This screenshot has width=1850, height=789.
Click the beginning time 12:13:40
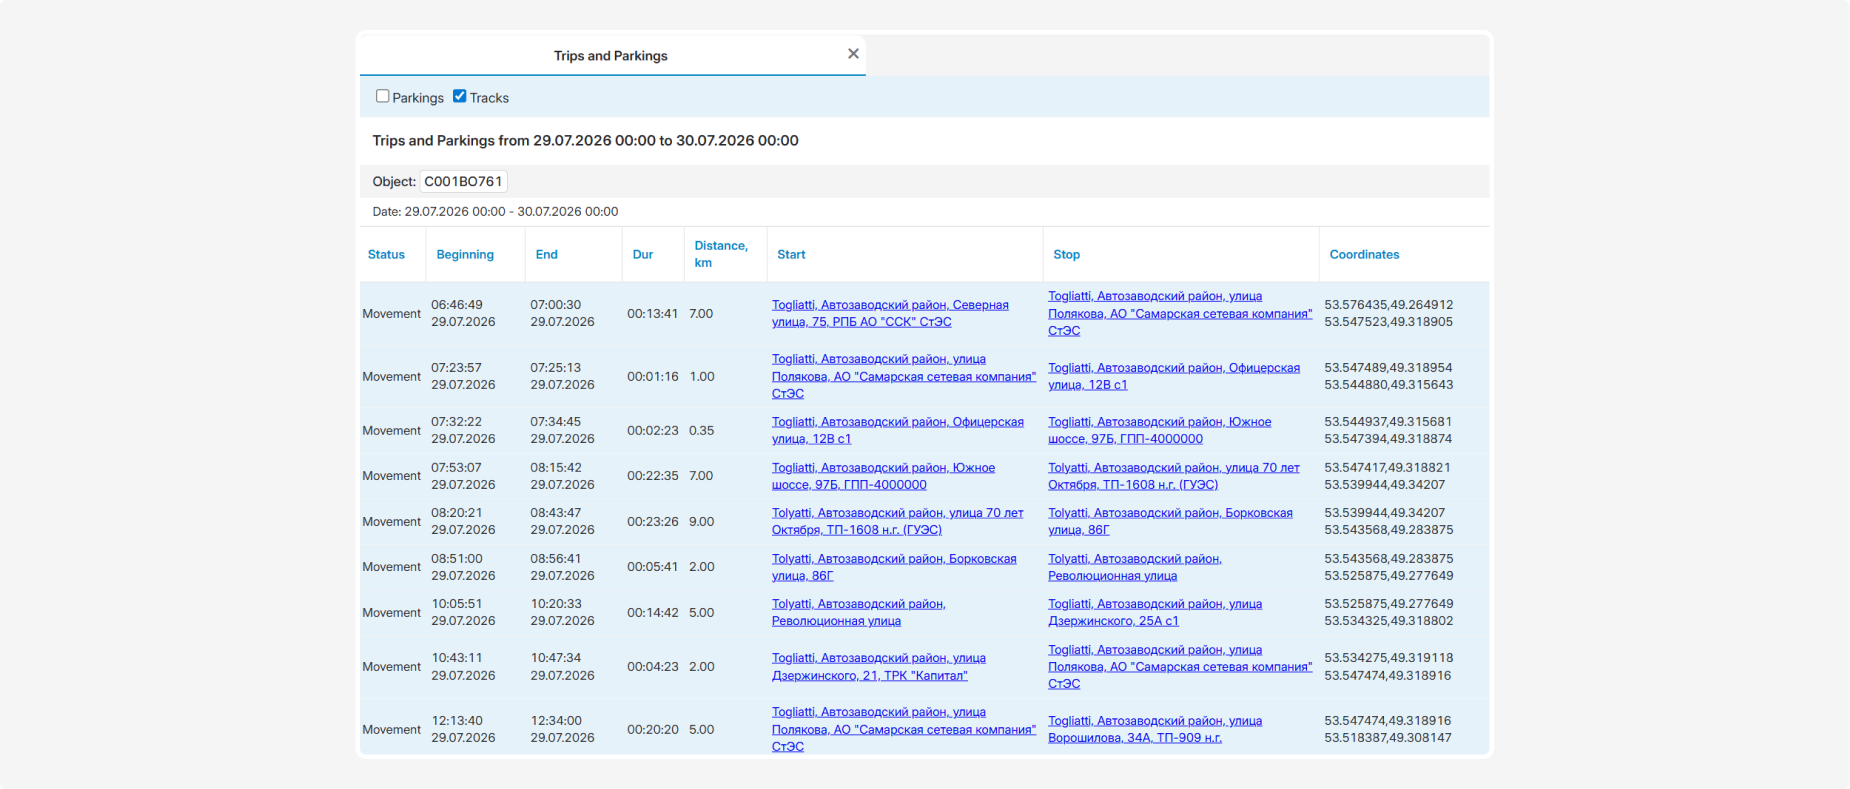457,721
